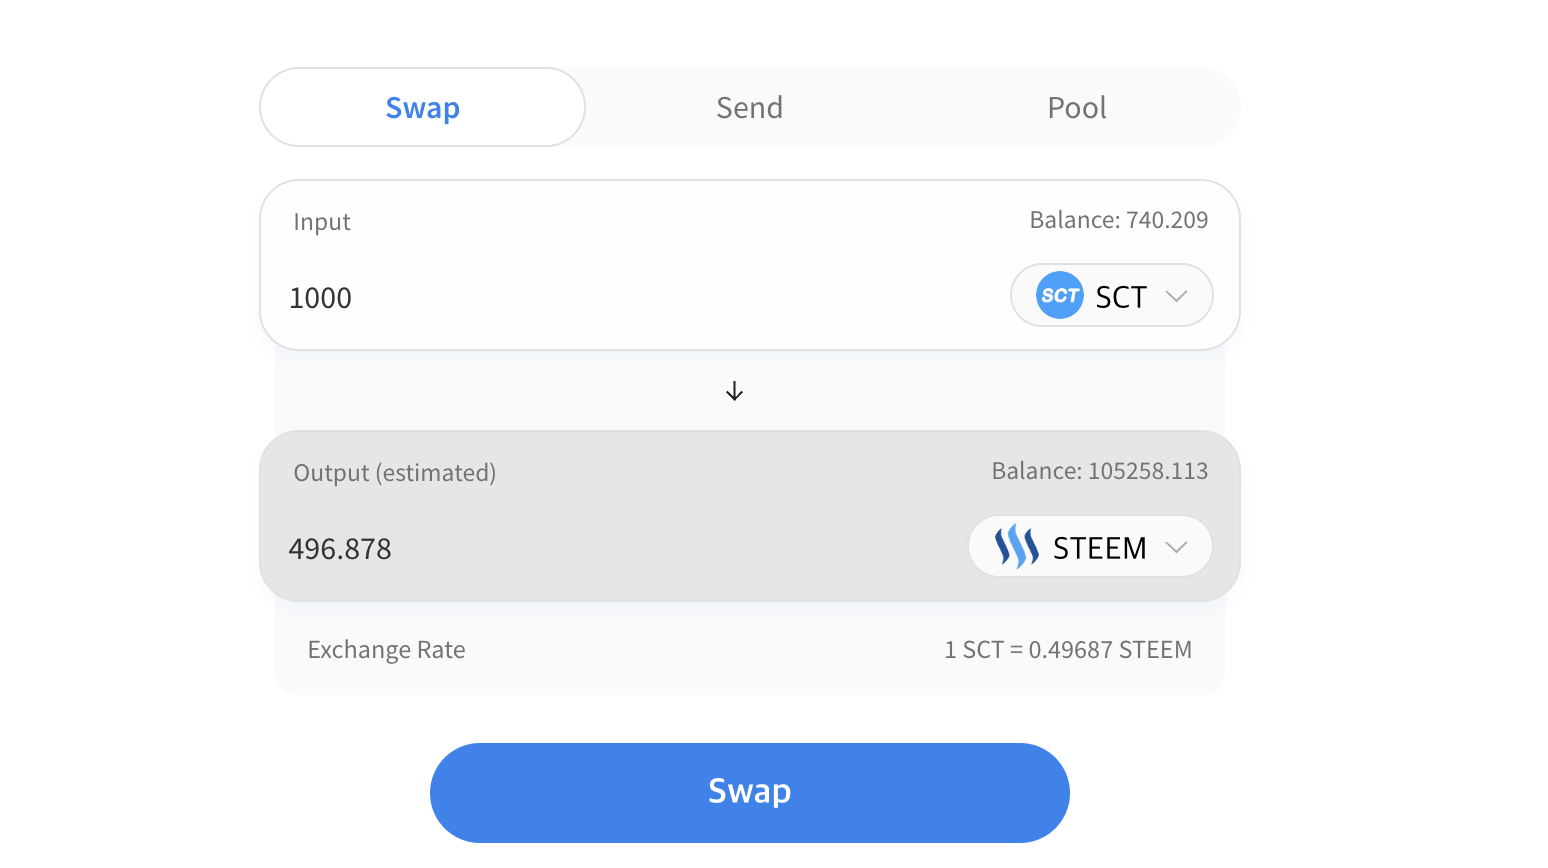The width and height of the screenshot is (1548, 868).
Task: Open the STEEM token selector by its name
Action: click(x=1099, y=548)
